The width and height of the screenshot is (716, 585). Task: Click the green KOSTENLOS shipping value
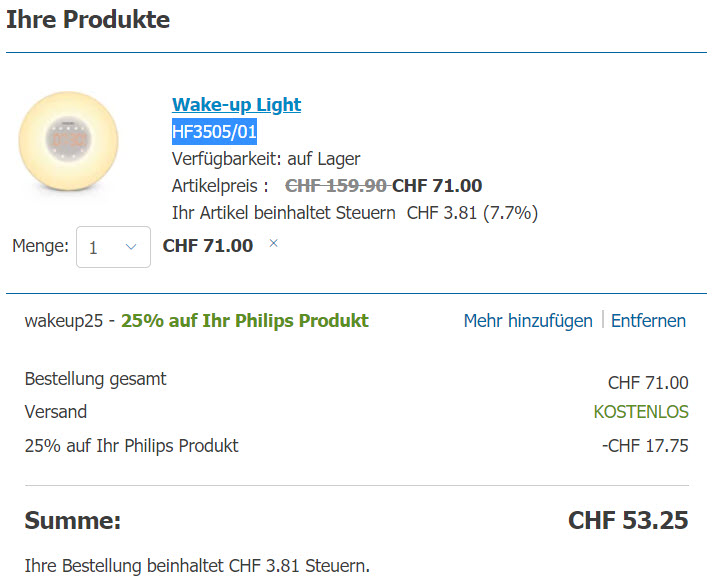(641, 412)
